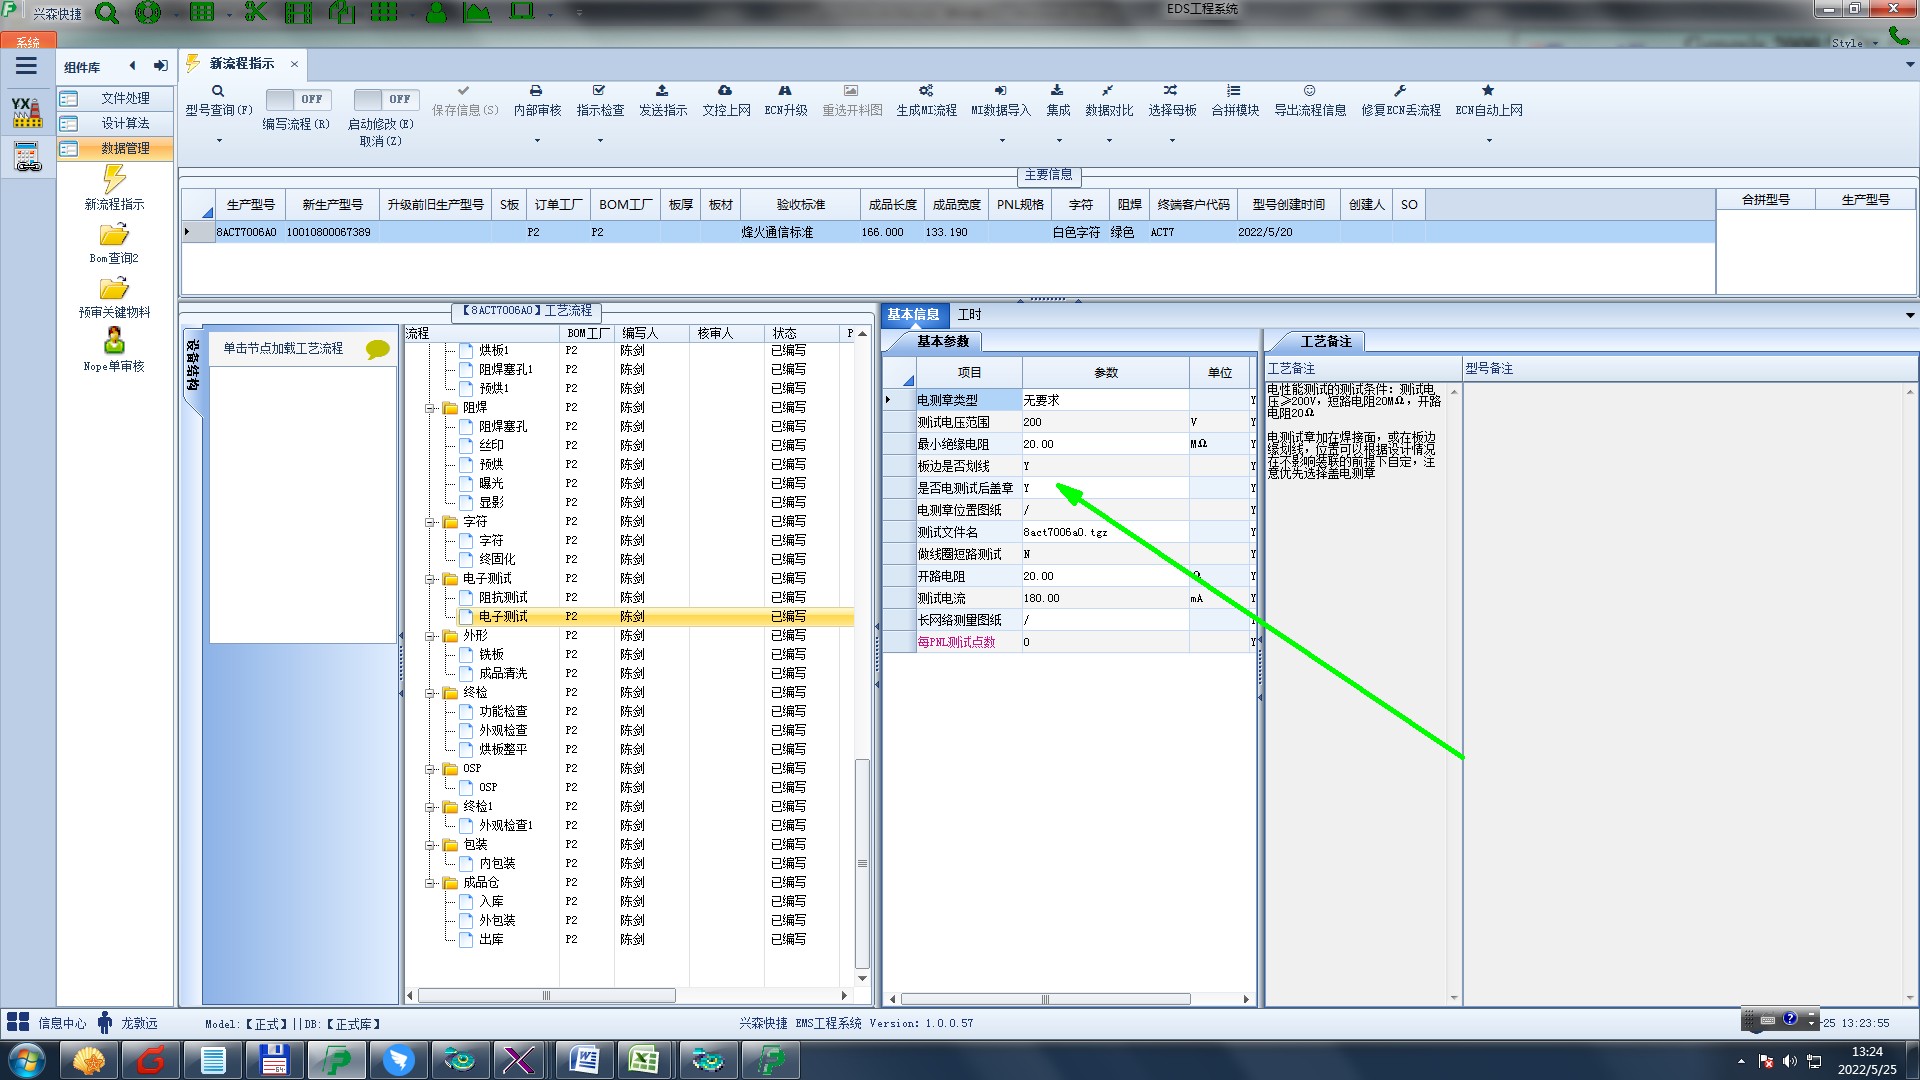Click the 修复ECN丢流程 wrench icon
This screenshot has width=1920, height=1080.
pyautogui.click(x=1400, y=91)
